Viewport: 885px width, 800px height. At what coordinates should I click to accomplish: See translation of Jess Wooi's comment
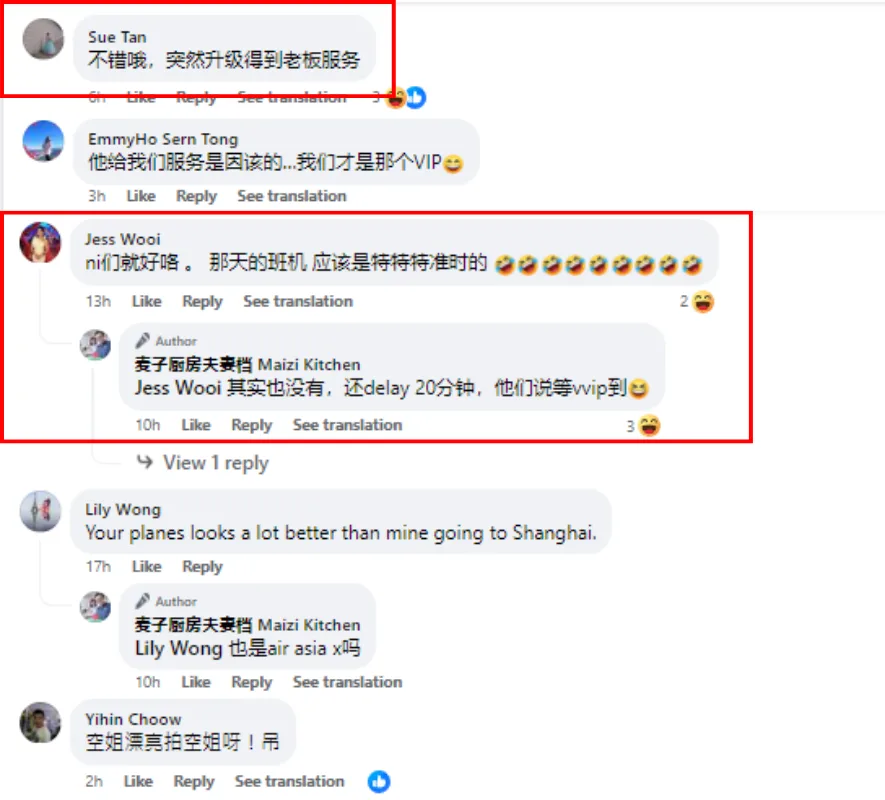[298, 301]
